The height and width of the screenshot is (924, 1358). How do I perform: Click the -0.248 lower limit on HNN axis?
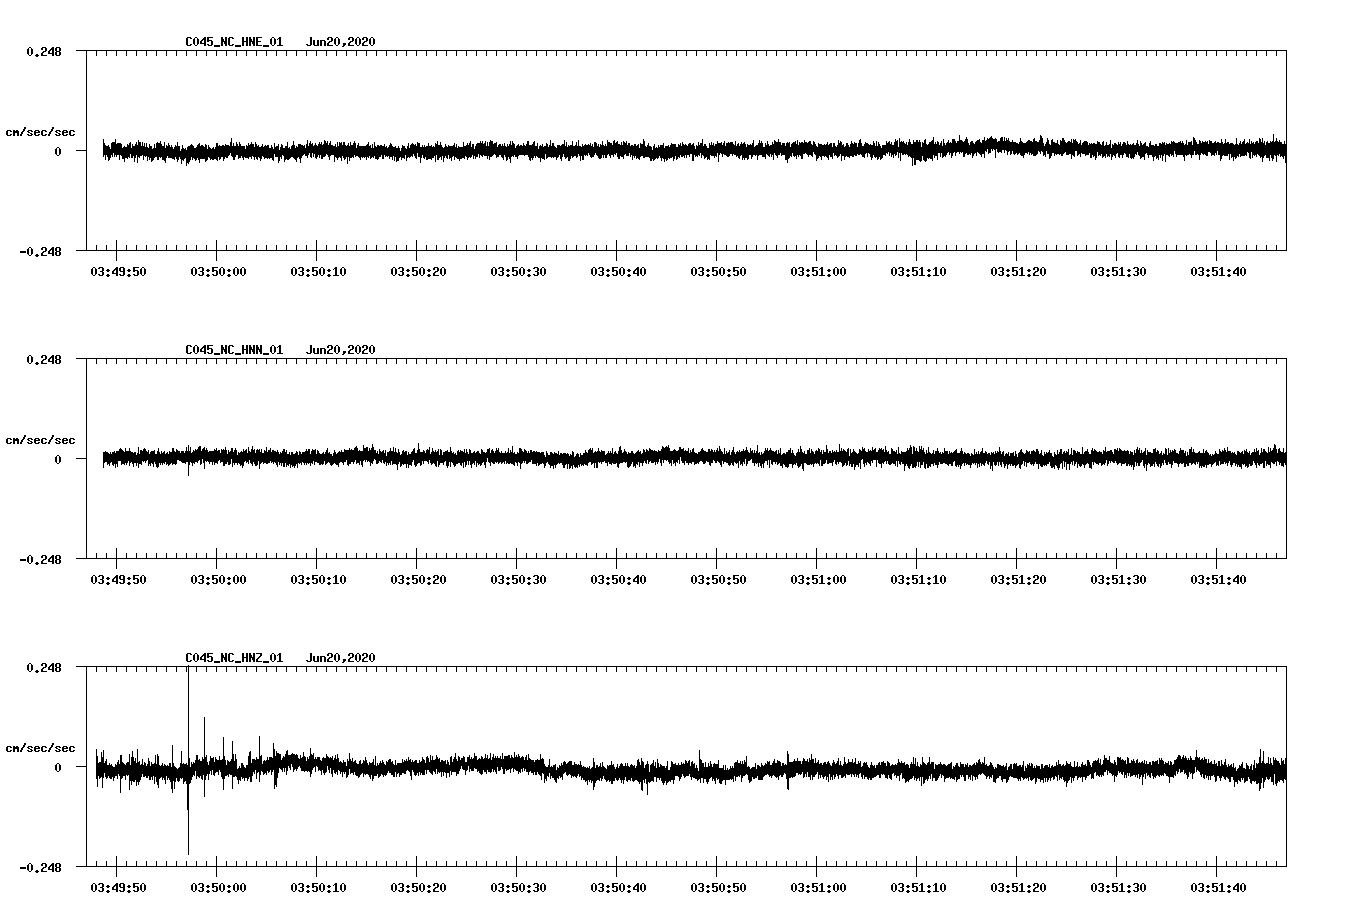pyautogui.click(x=40, y=559)
